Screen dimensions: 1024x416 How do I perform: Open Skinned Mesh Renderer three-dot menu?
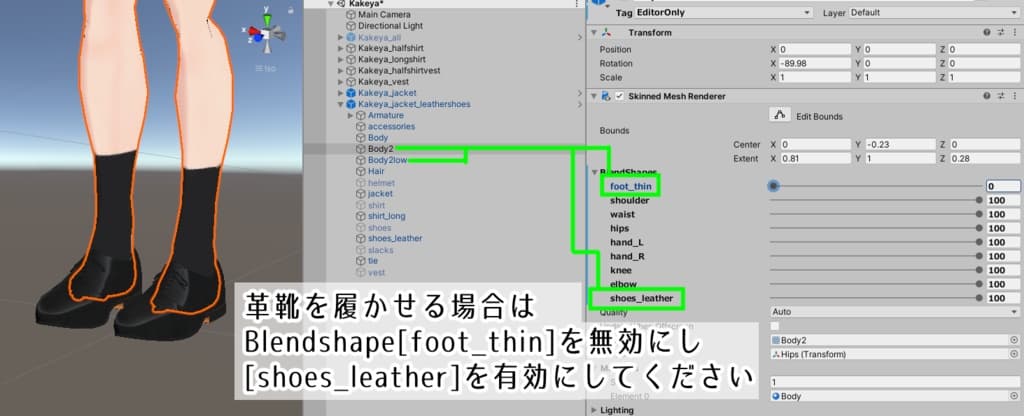(x=1014, y=96)
